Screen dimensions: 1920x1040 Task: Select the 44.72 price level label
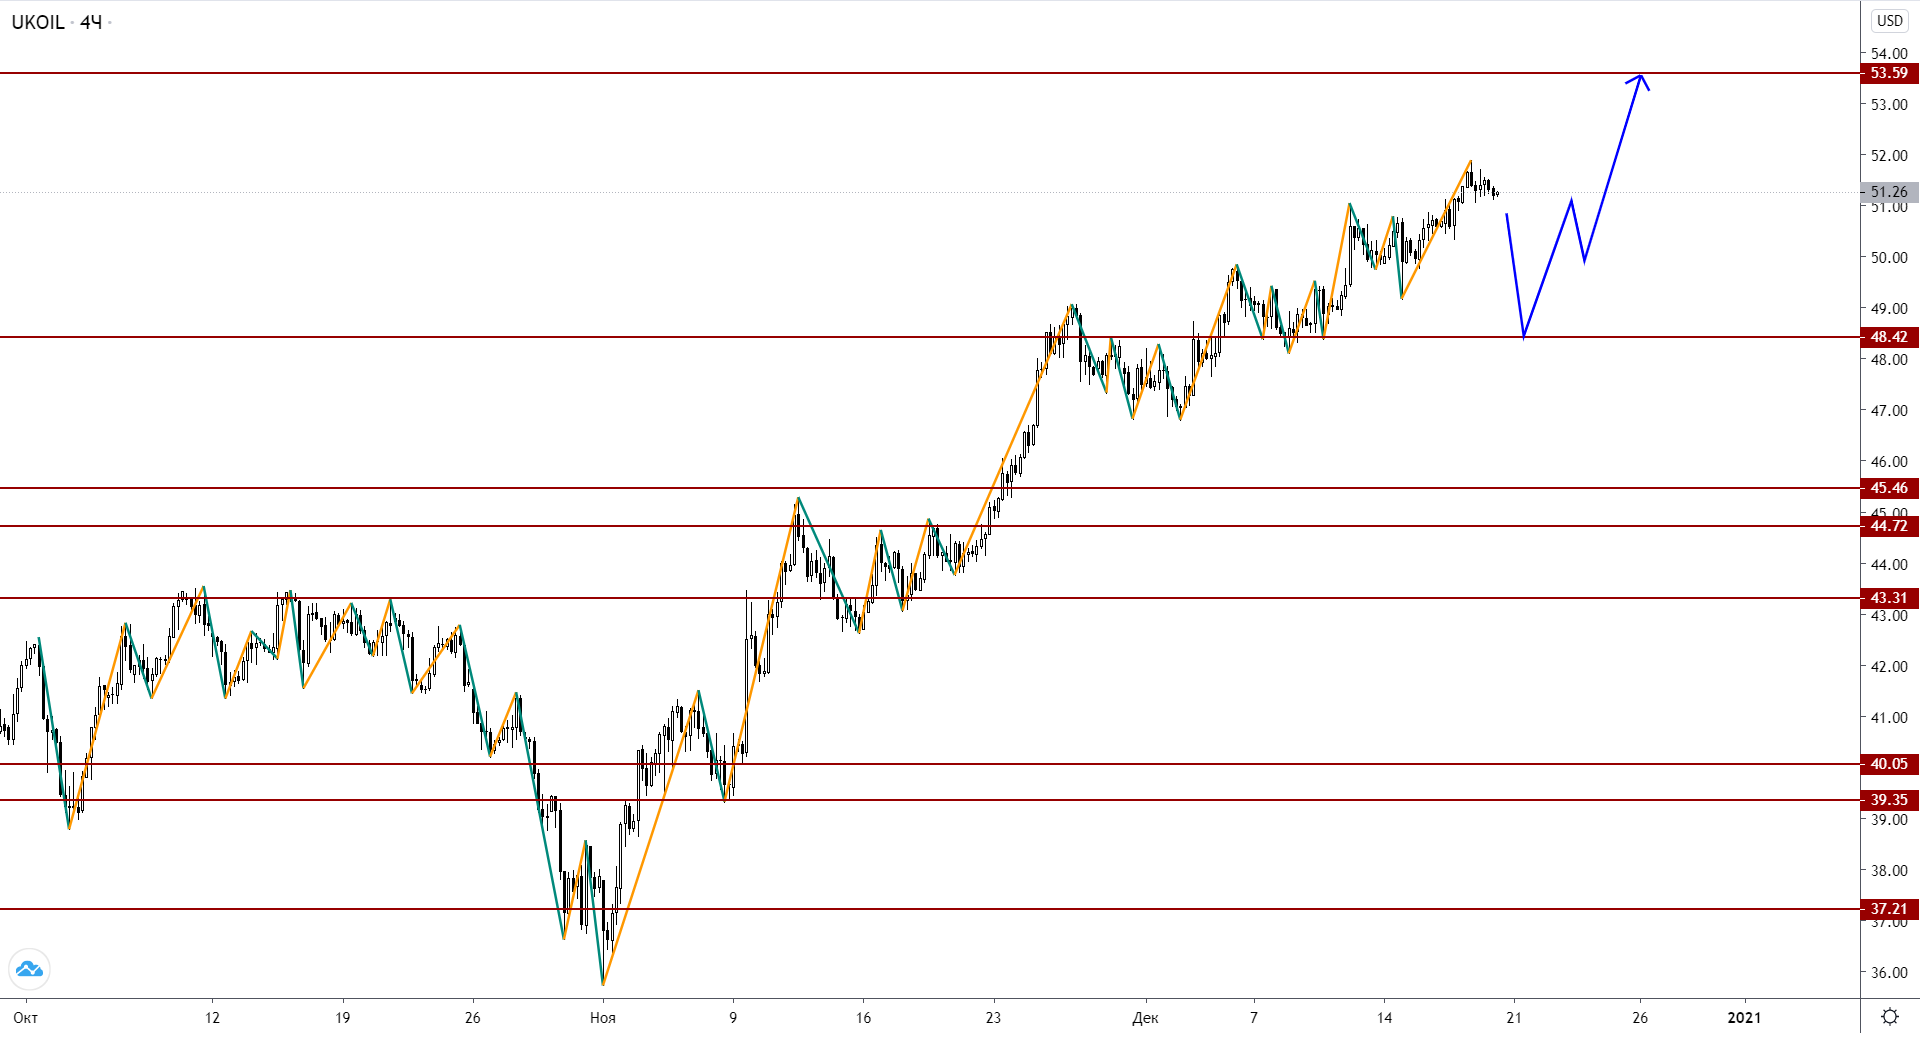pyautogui.click(x=1889, y=526)
